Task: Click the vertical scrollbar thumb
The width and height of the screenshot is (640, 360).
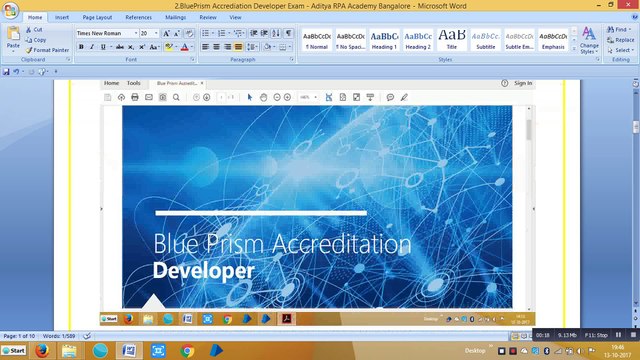Action: (x=636, y=127)
